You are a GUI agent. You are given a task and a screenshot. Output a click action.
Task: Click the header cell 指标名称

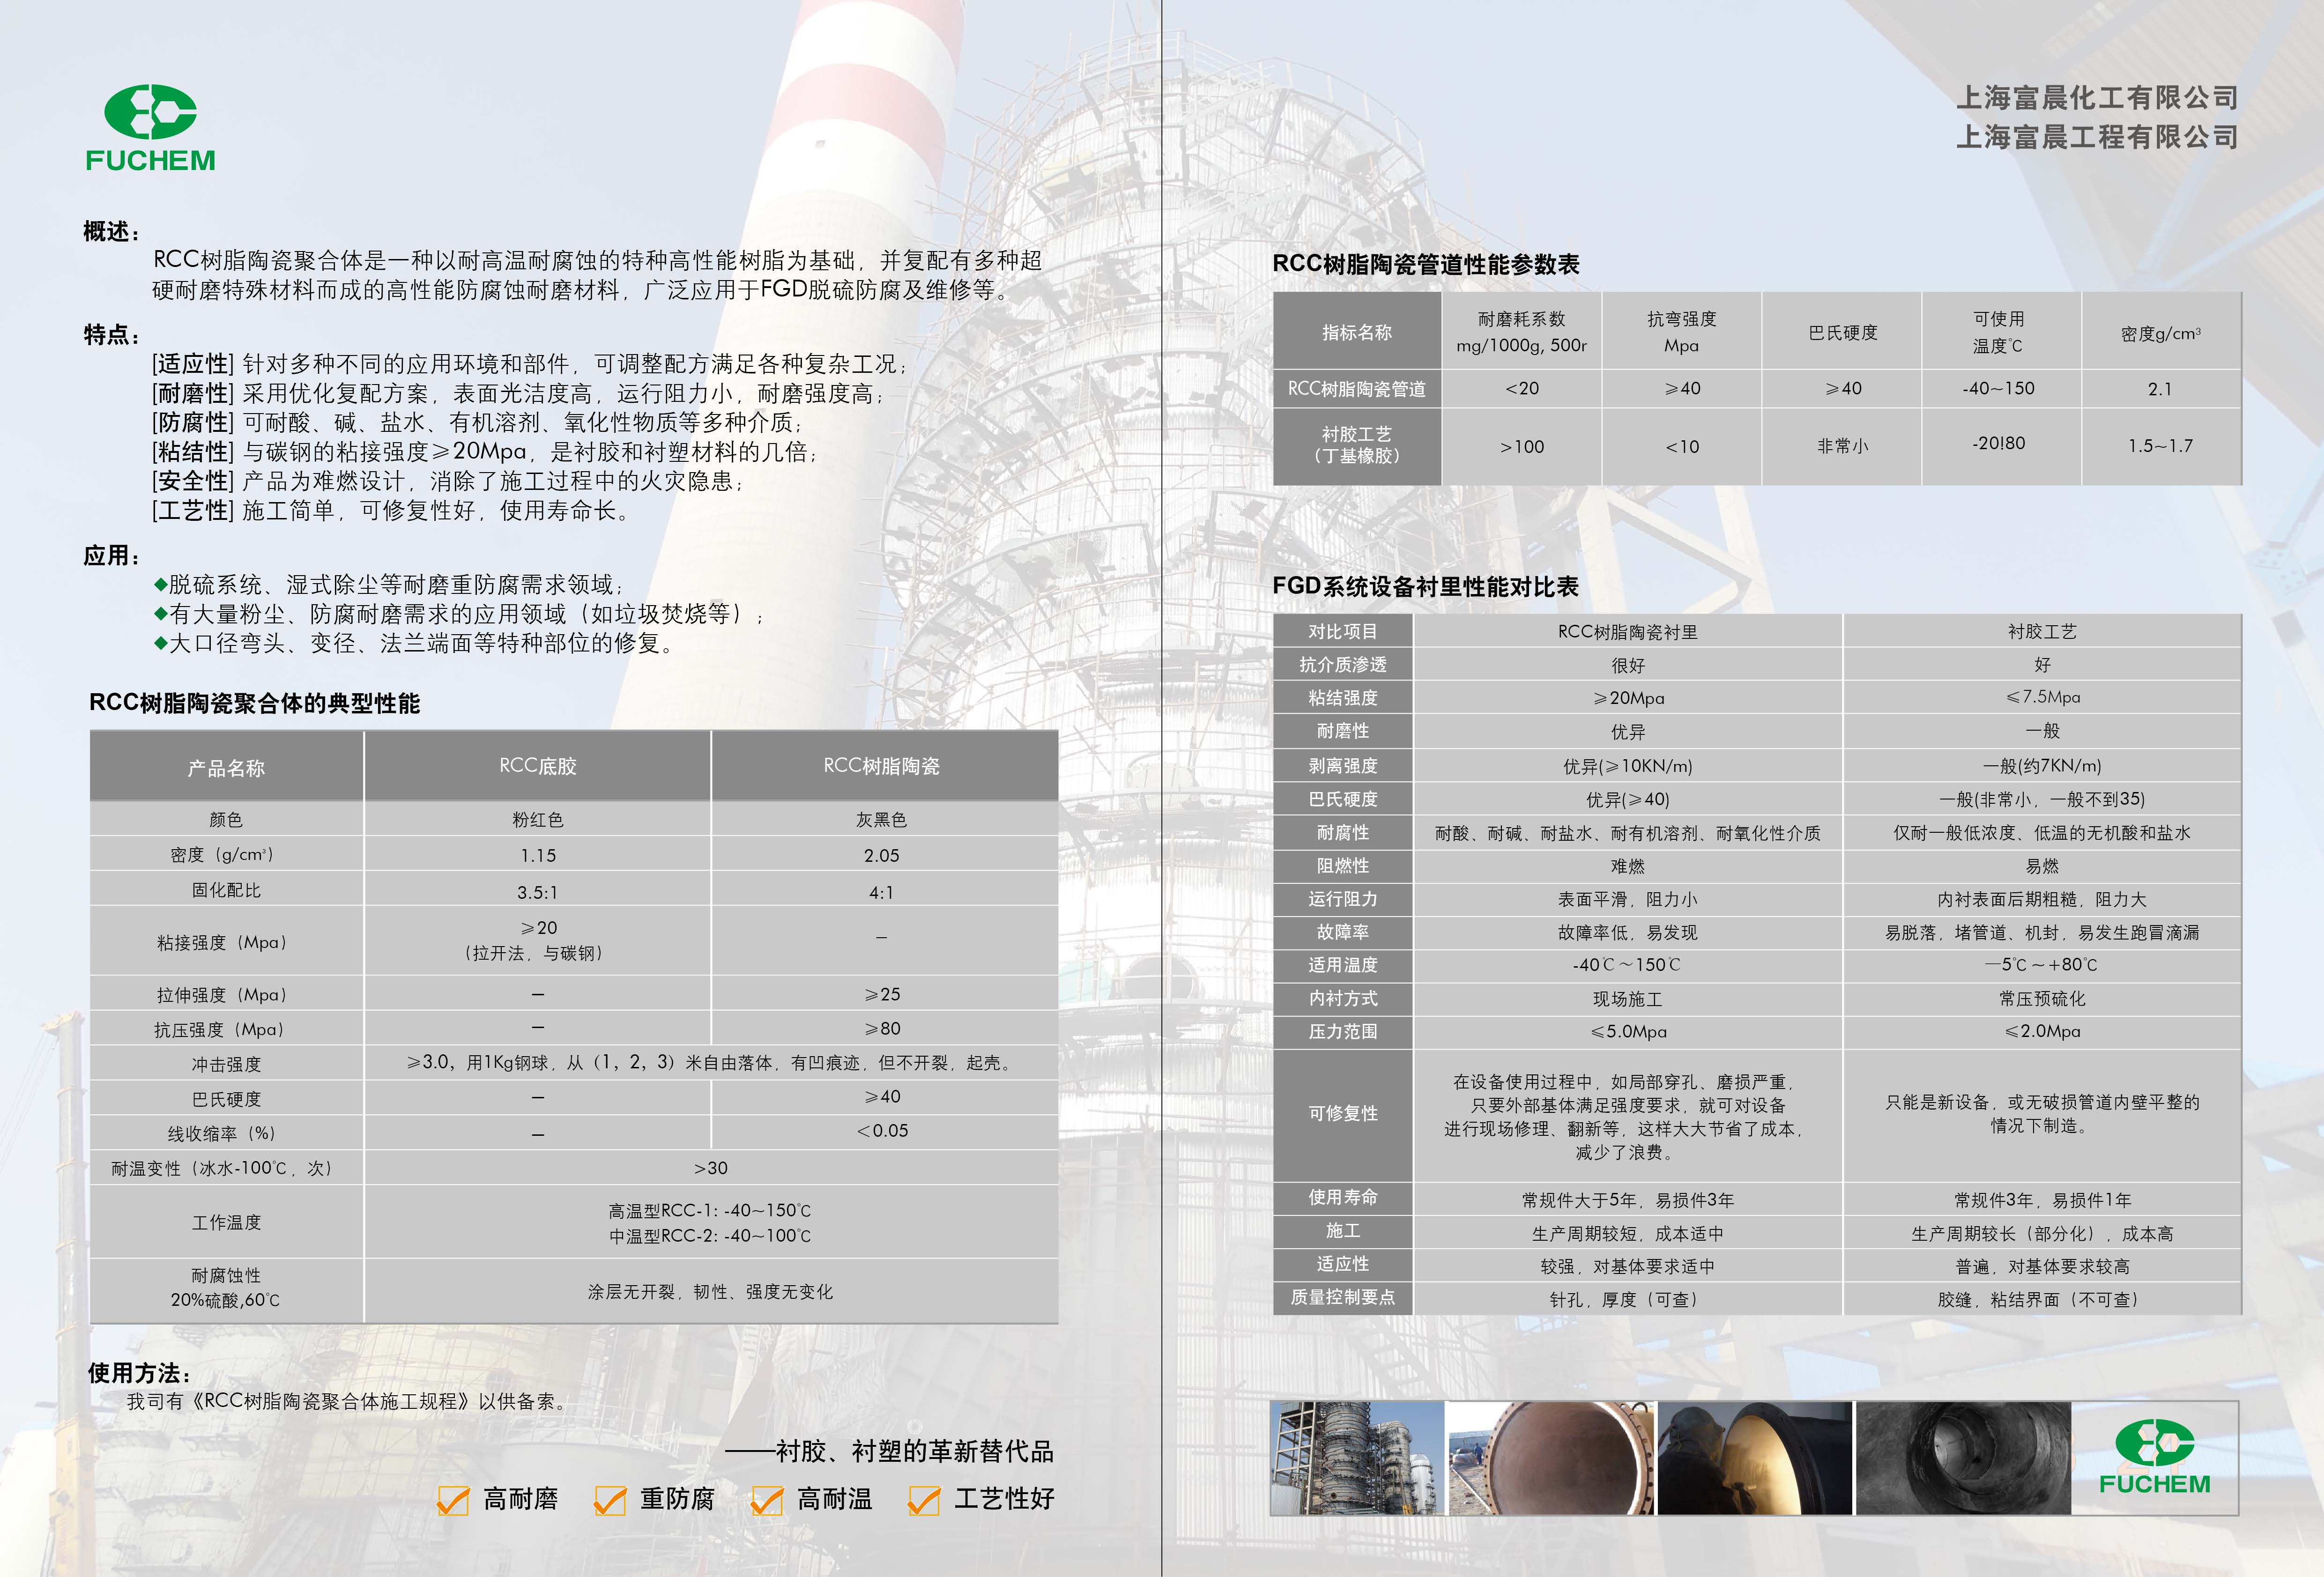pyautogui.click(x=1357, y=332)
